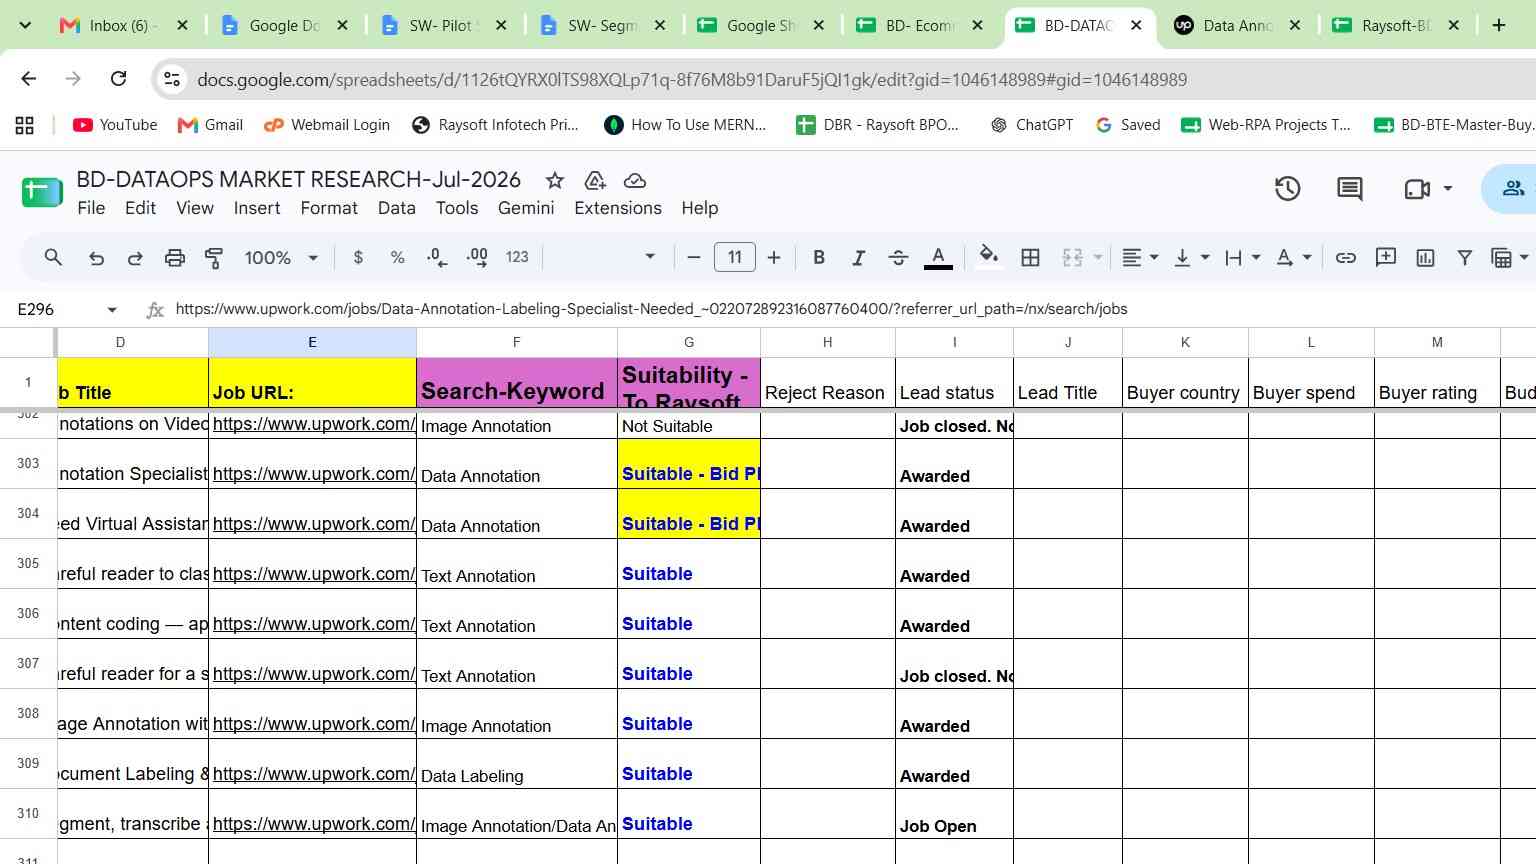Open the Format menu
1536x864 pixels.
(x=329, y=208)
